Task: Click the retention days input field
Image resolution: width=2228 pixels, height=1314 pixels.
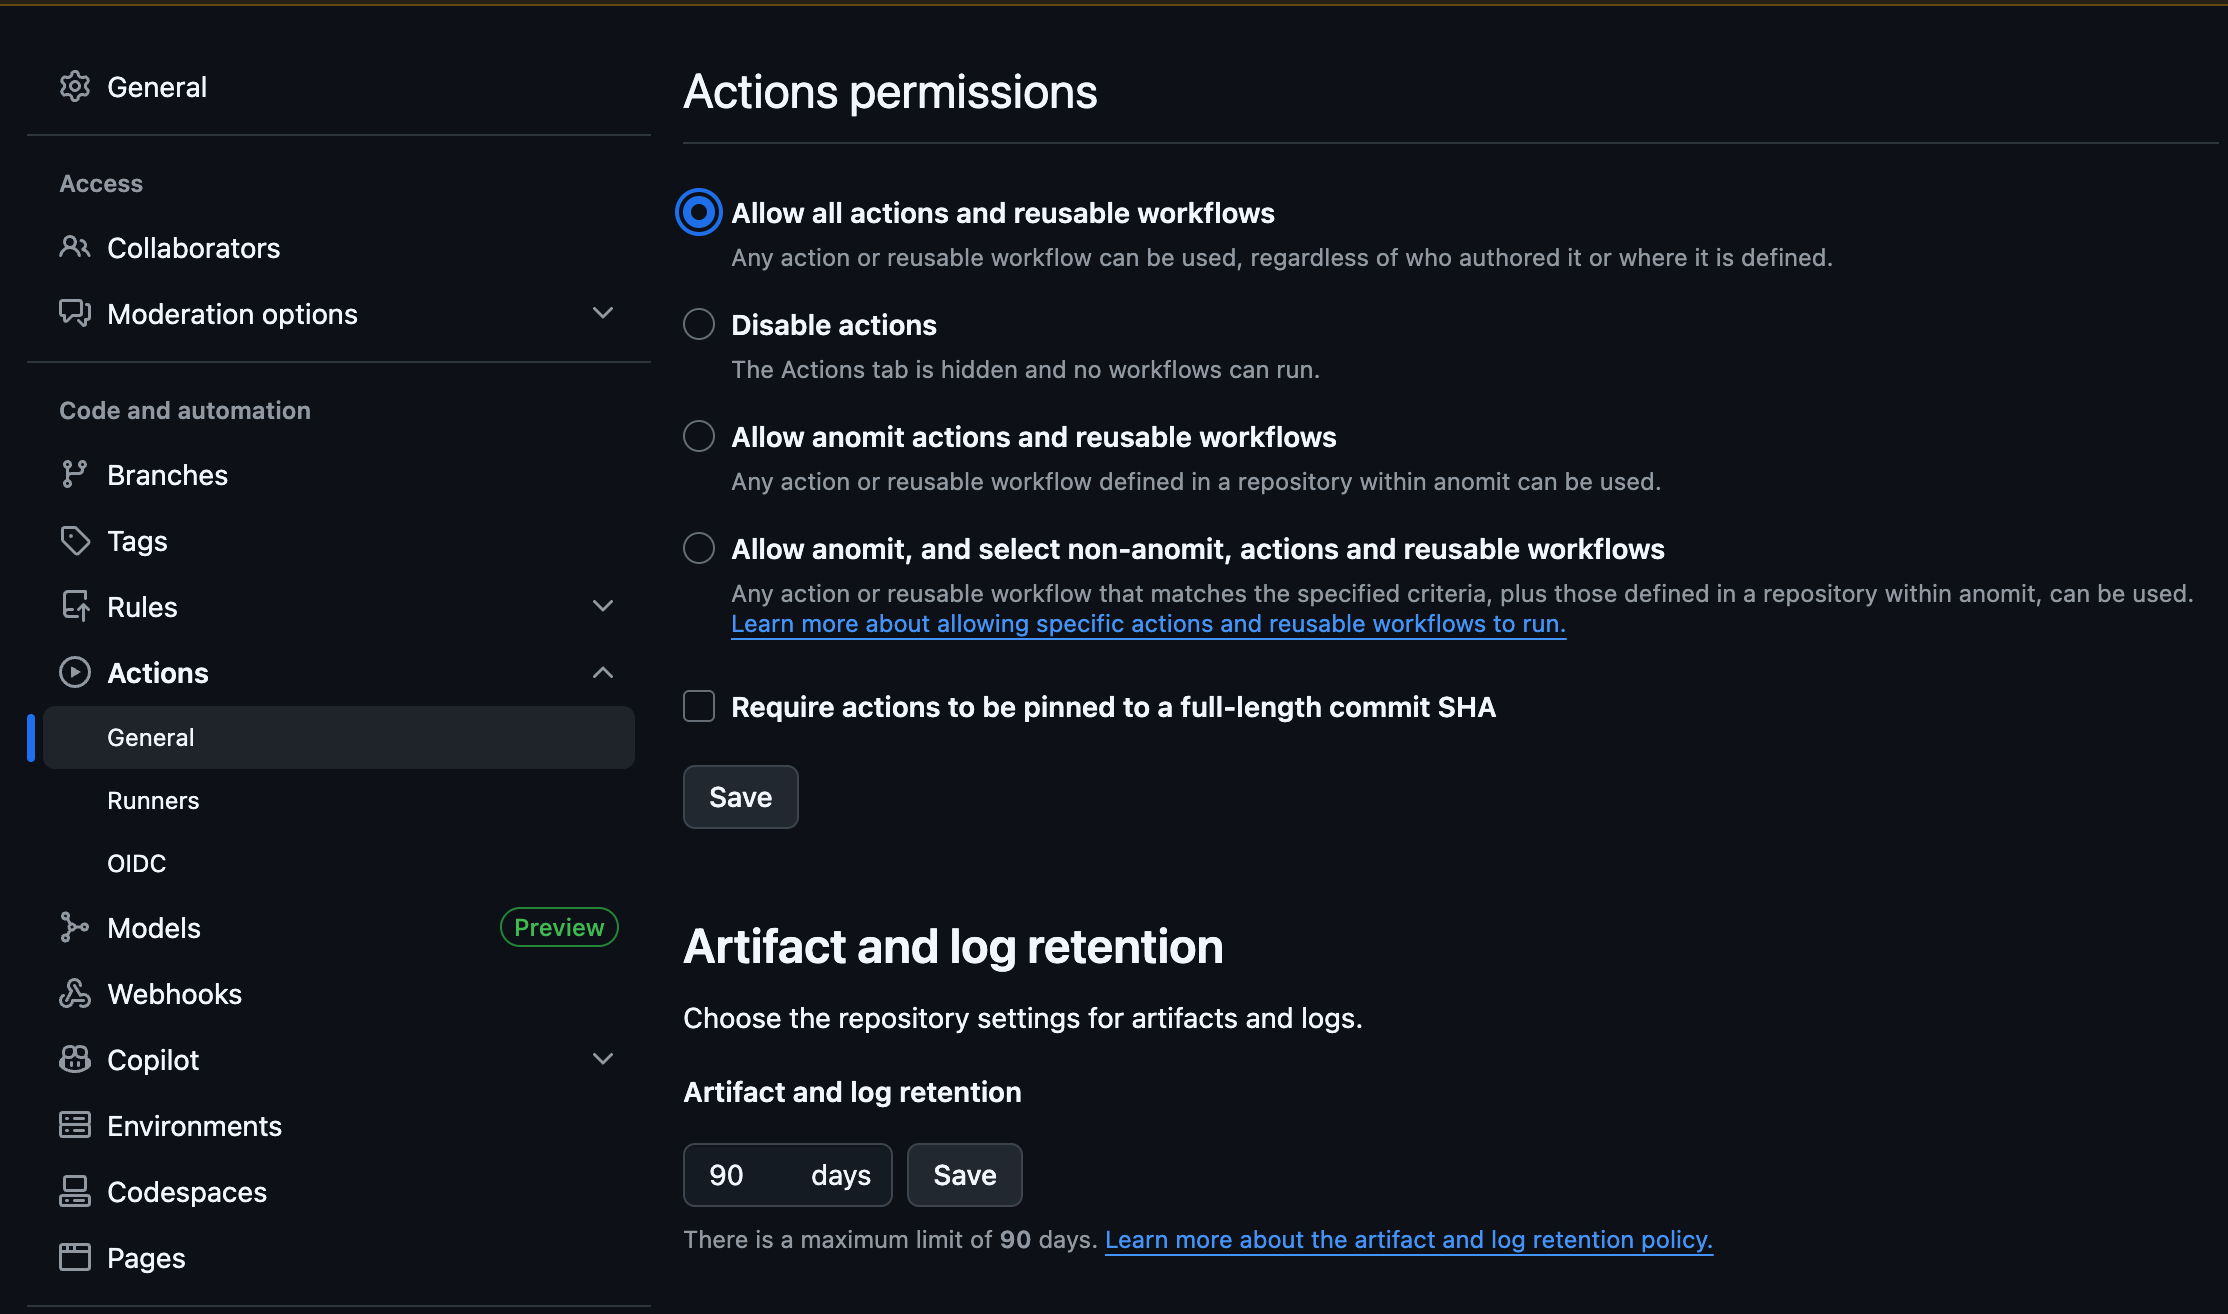Action: (x=787, y=1175)
